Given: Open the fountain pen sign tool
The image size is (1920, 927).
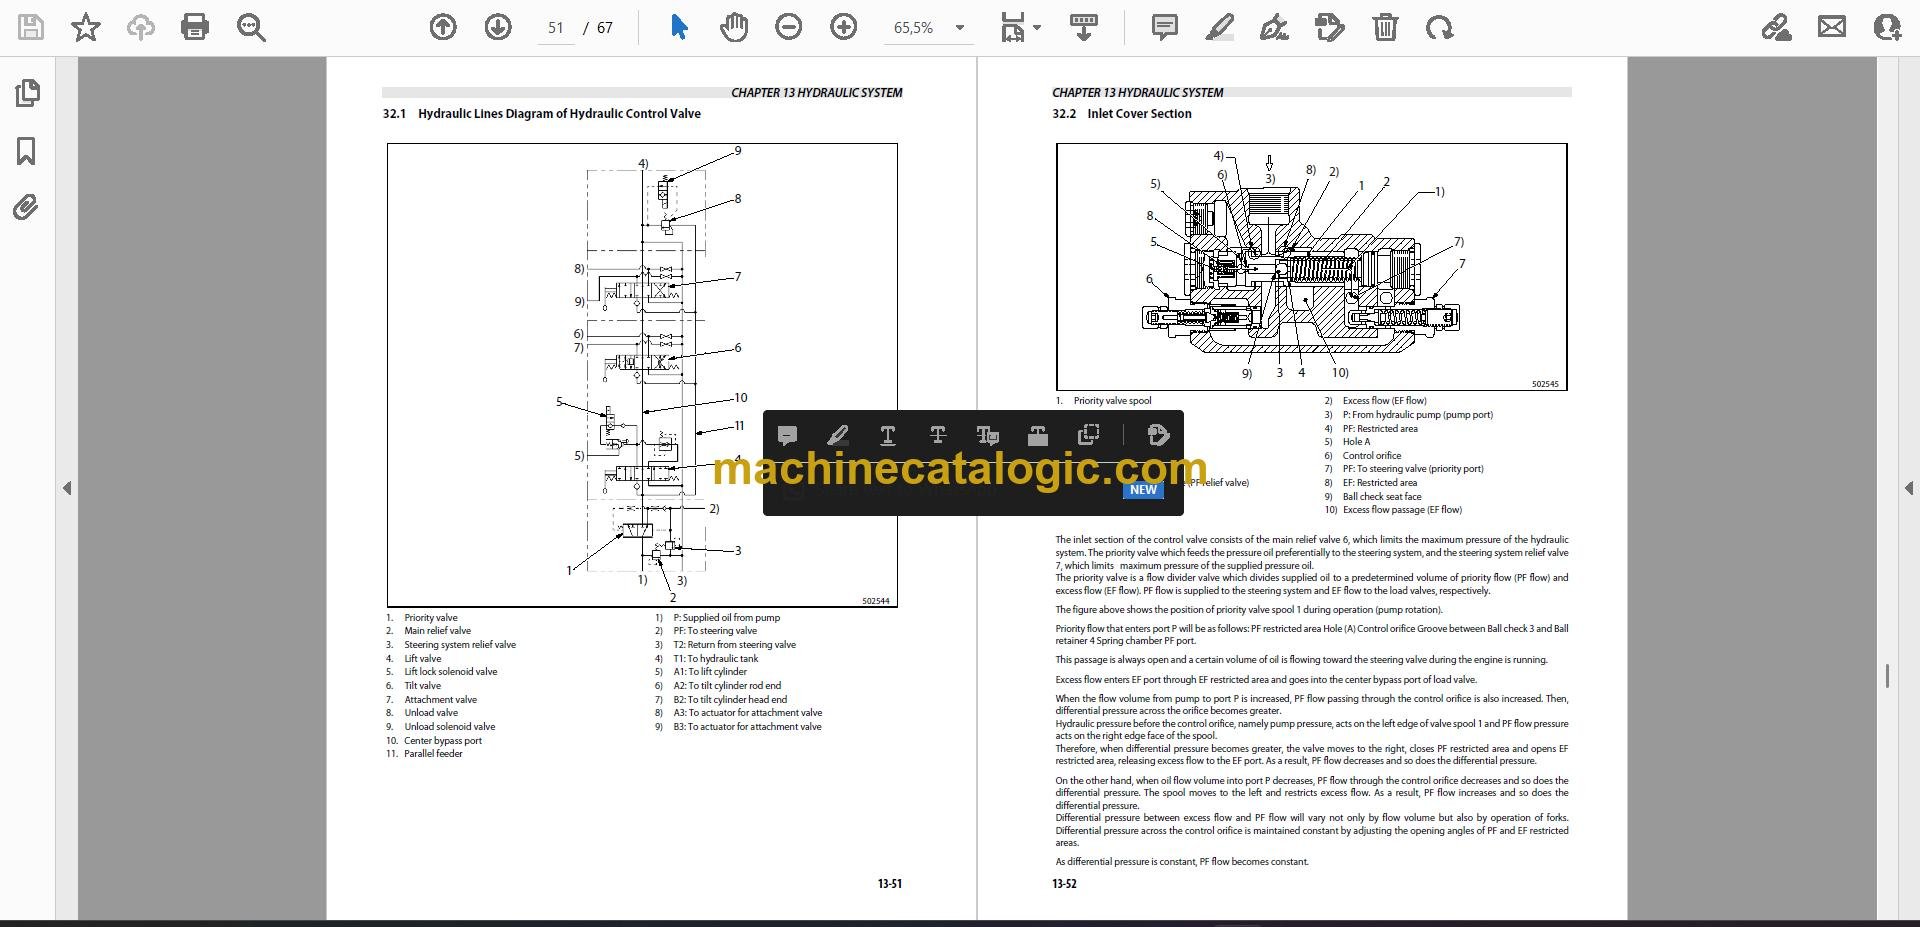Looking at the screenshot, I should [x=1274, y=28].
